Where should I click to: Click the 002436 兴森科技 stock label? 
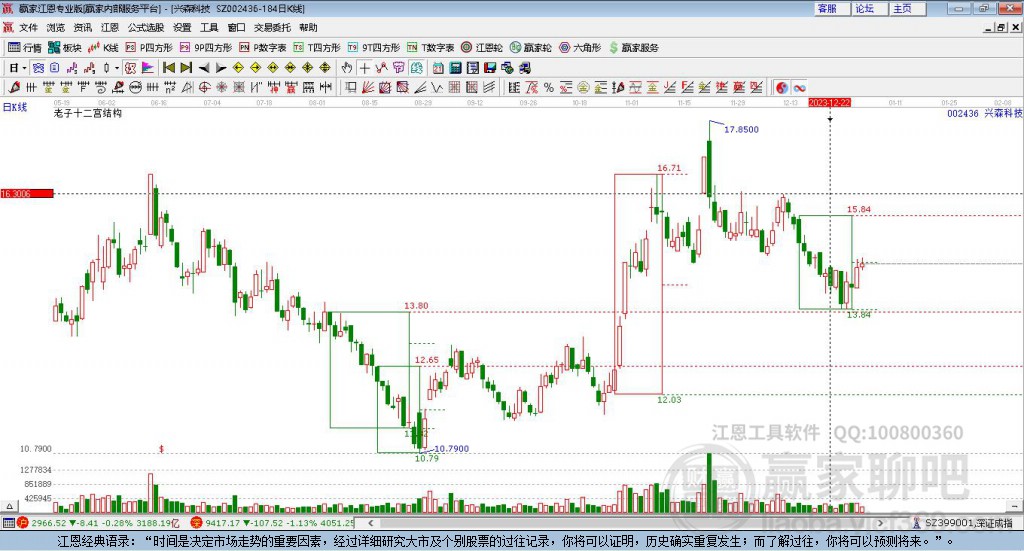[x=985, y=113]
